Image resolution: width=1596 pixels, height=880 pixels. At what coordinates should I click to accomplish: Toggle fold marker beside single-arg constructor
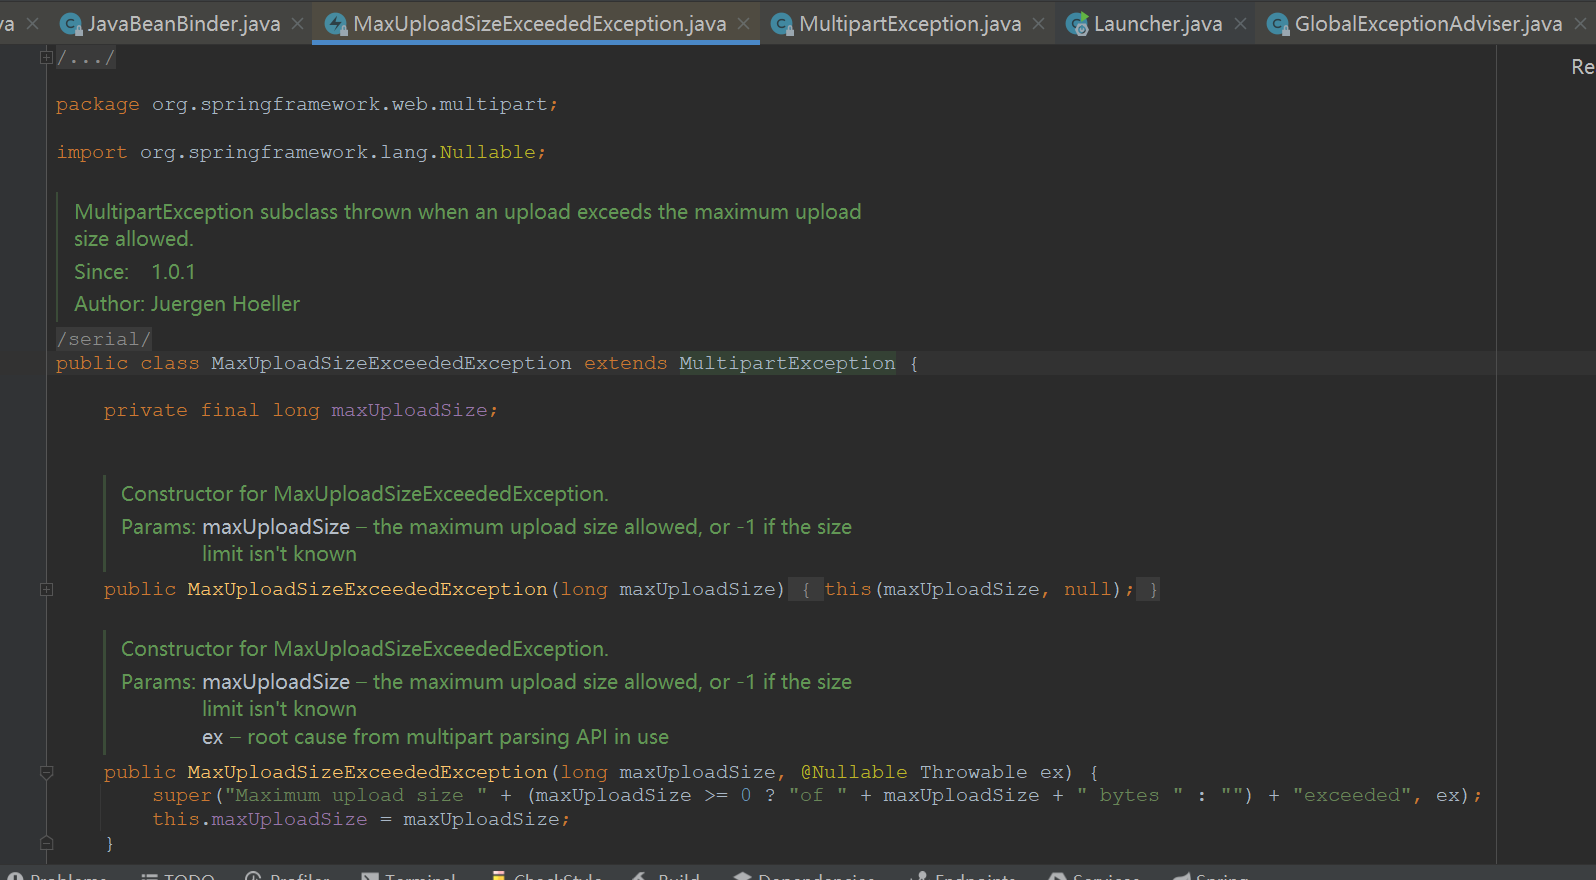click(46, 590)
